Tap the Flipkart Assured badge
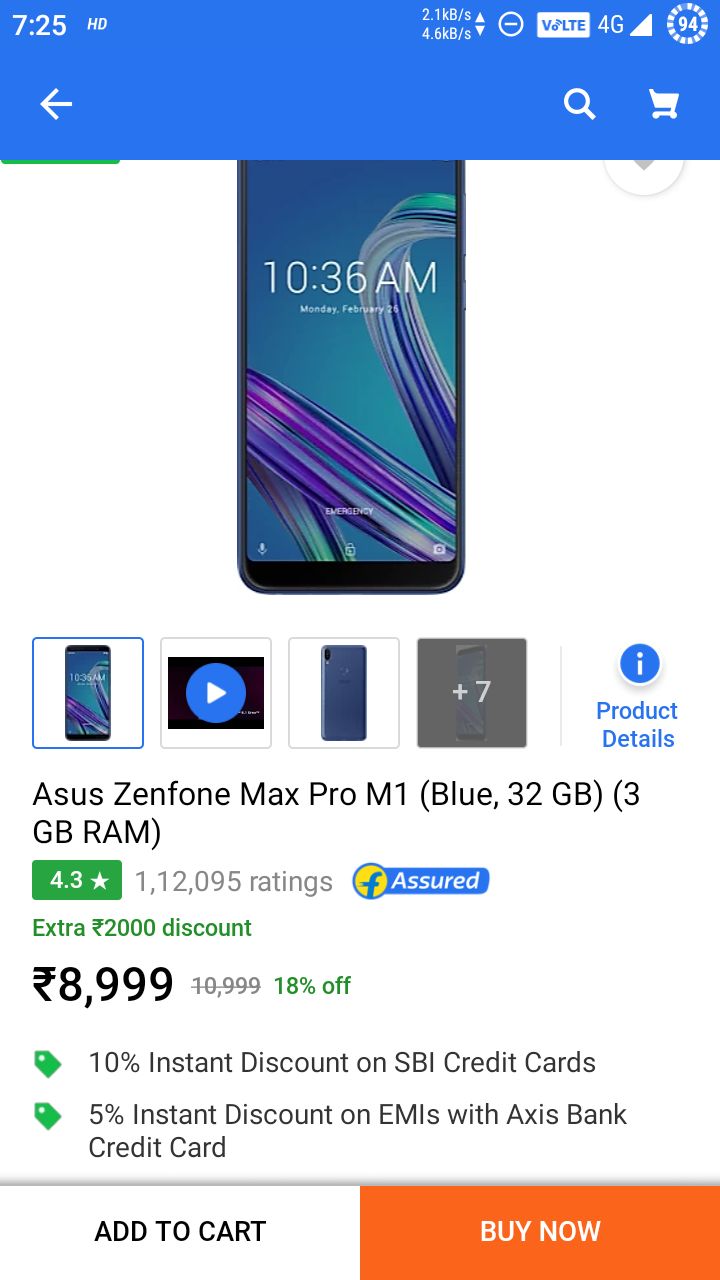The width and height of the screenshot is (720, 1280). pos(421,881)
